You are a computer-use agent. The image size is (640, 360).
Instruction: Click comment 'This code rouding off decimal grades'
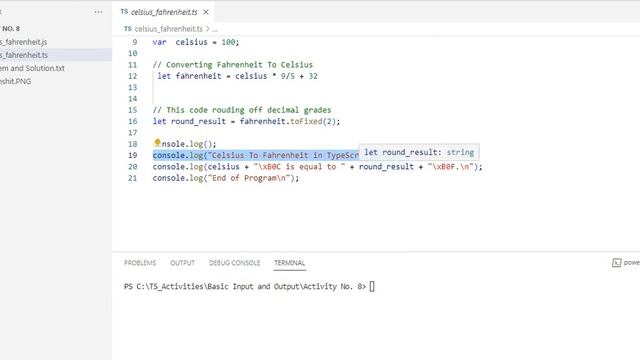[242, 110]
